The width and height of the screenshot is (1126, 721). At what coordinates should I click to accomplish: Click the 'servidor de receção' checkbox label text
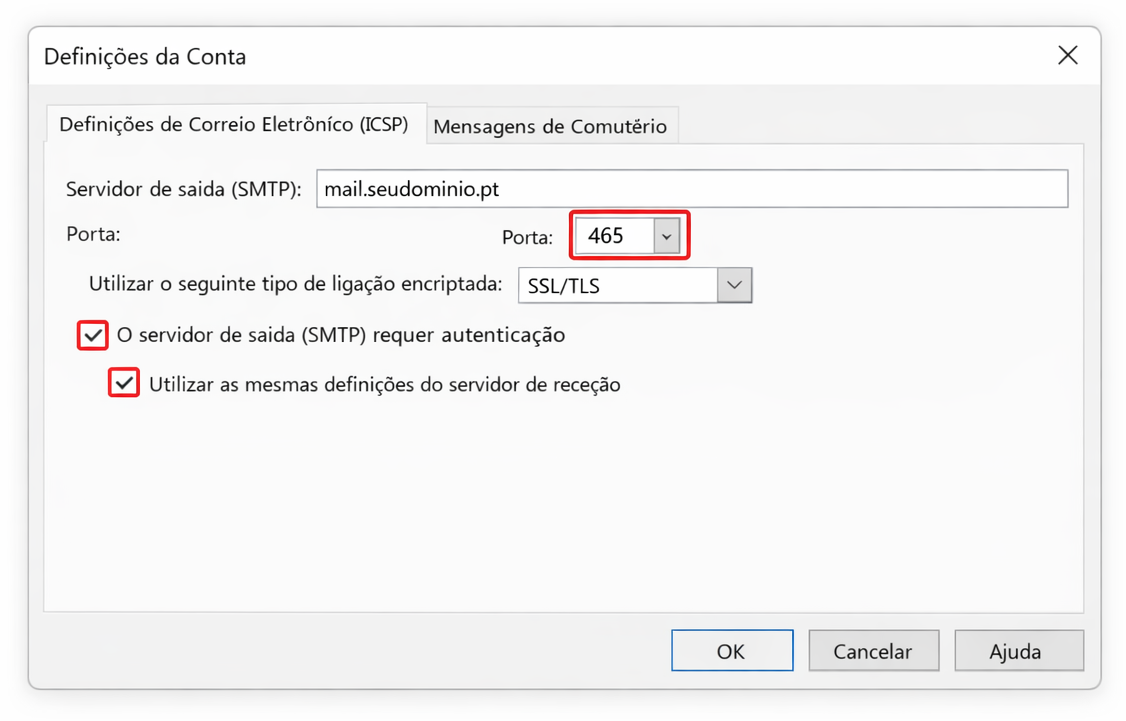click(384, 384)
